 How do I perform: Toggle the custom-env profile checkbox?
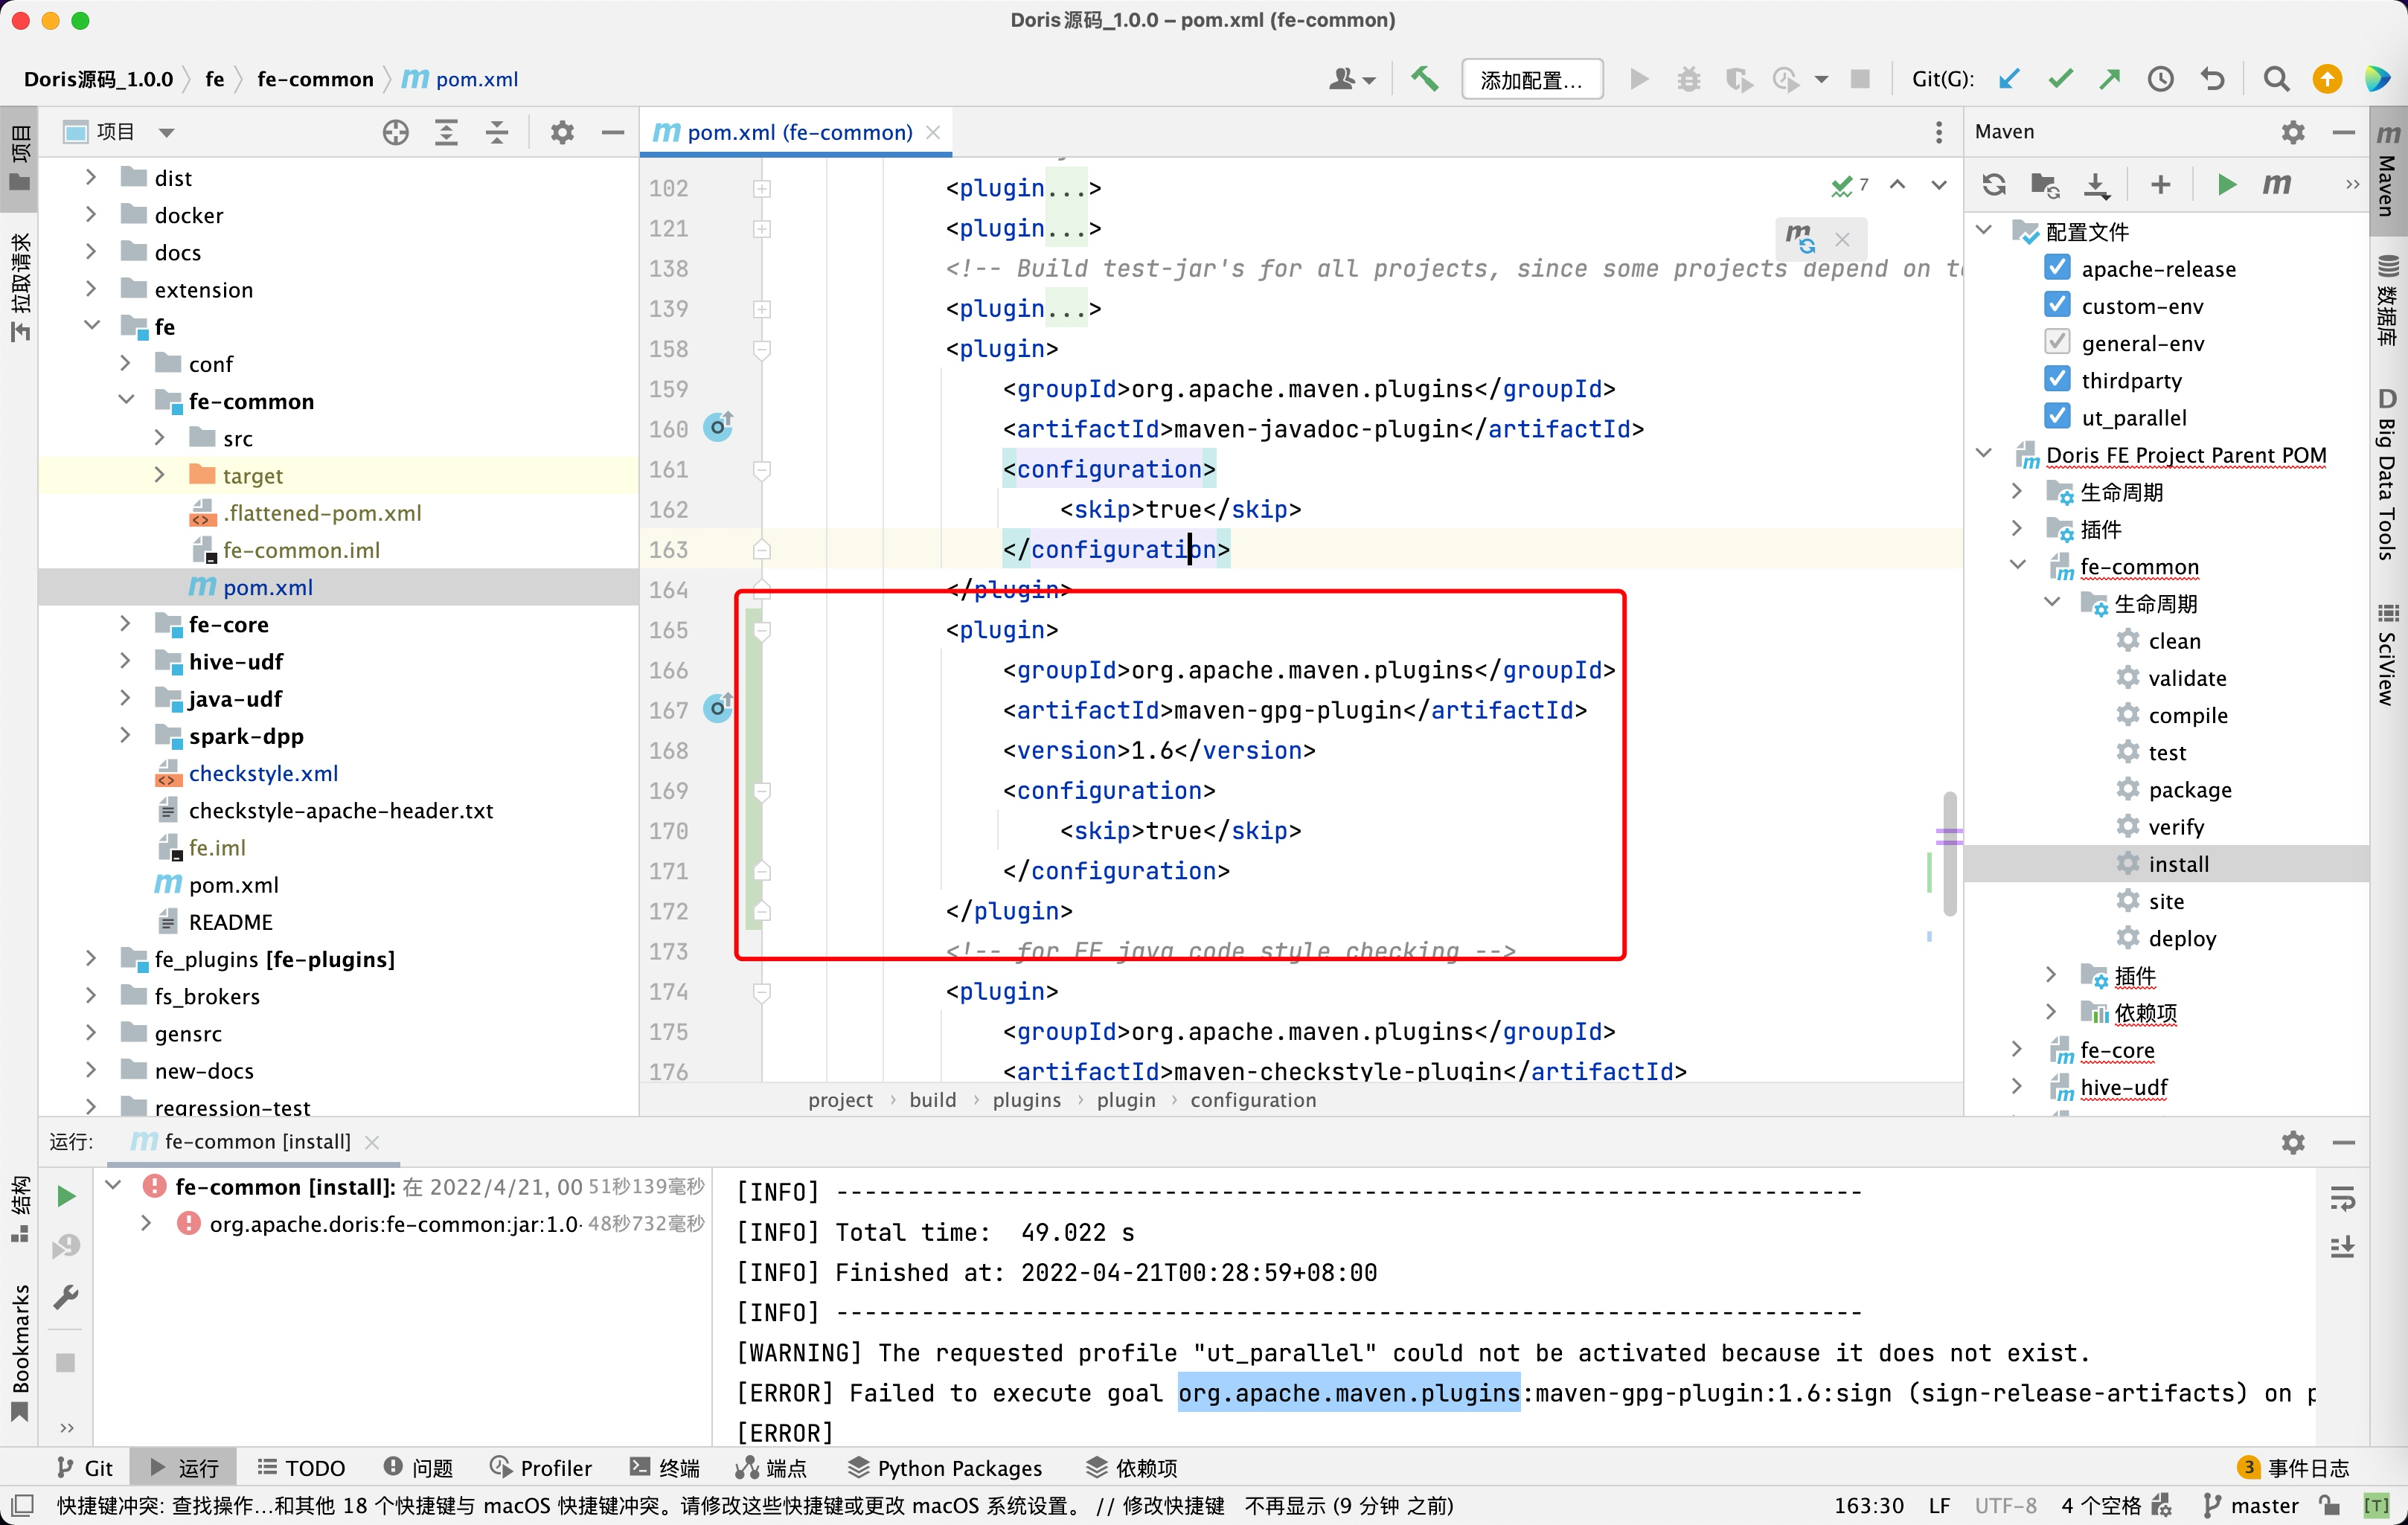click(2057, 305)
